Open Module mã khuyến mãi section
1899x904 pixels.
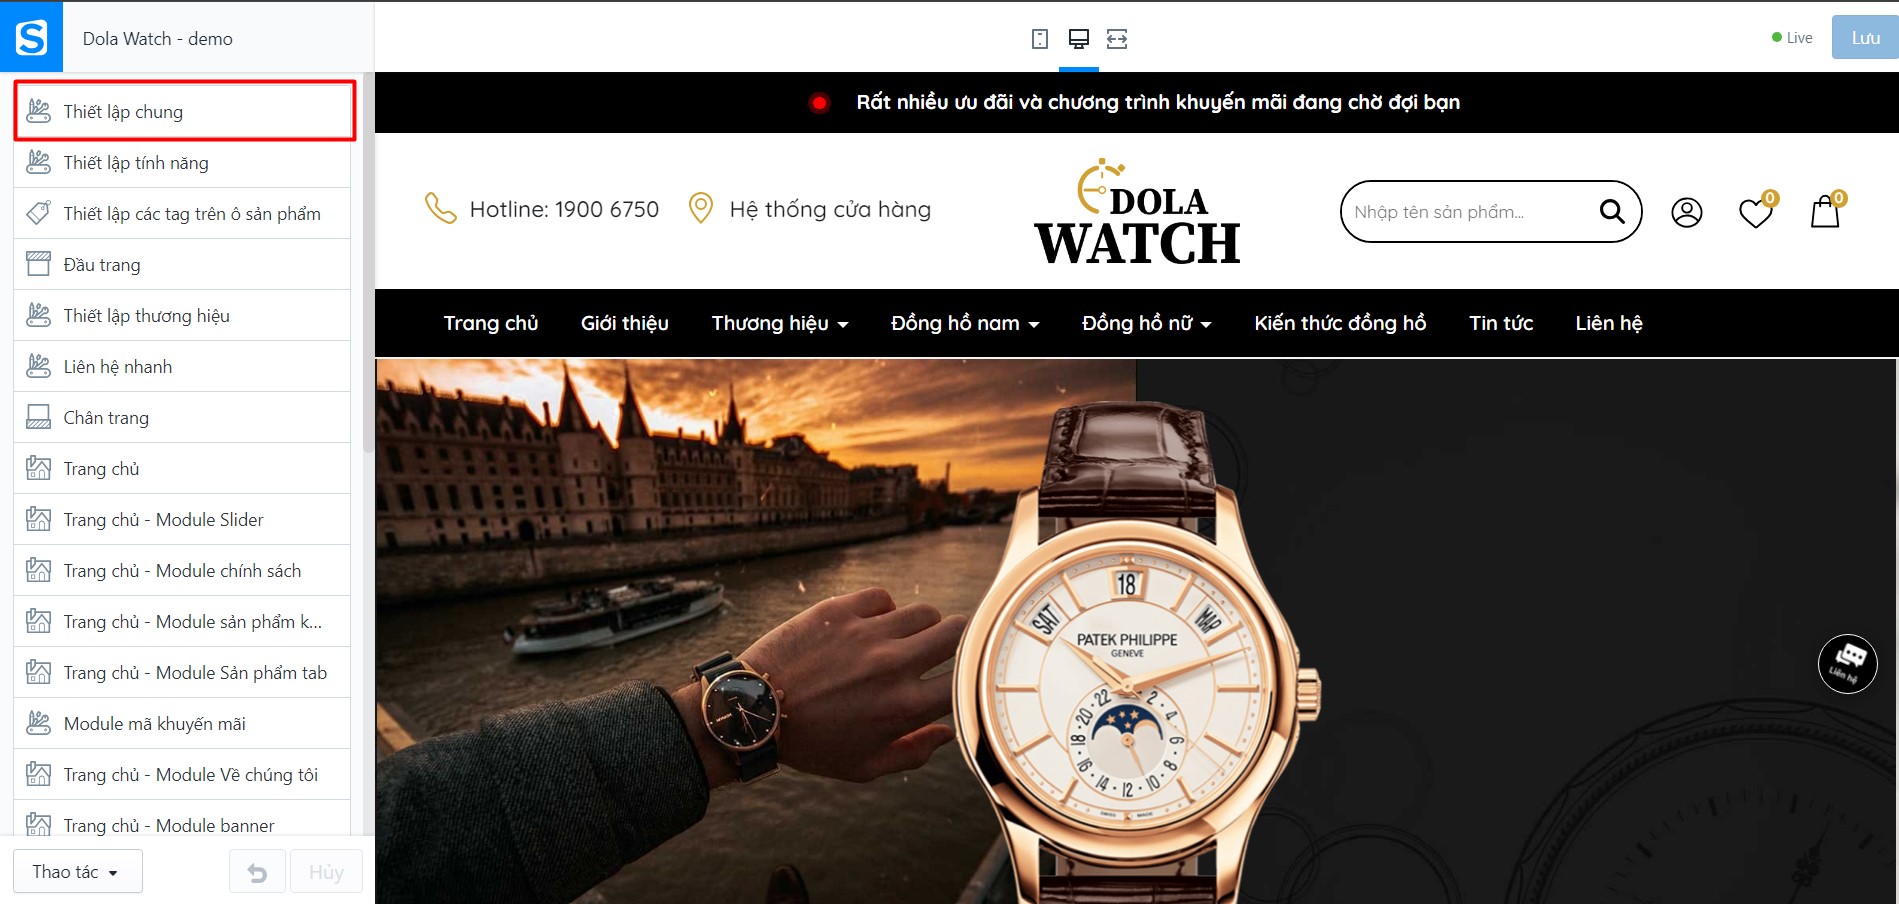(182, 723)
